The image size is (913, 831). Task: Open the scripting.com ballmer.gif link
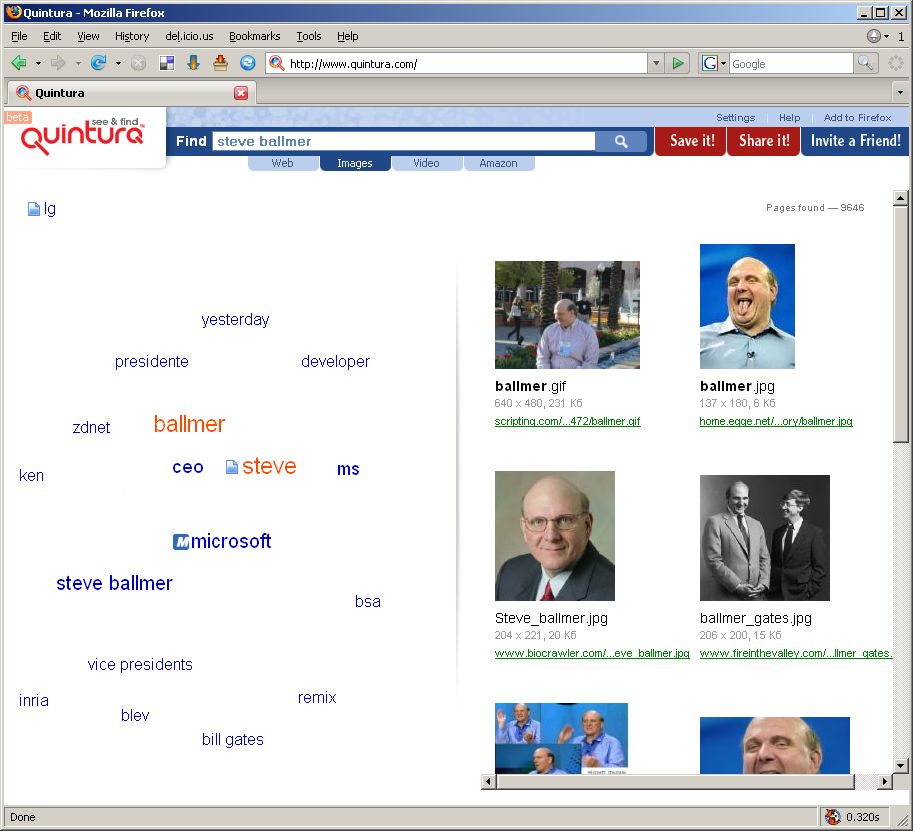tap(567, 421)
